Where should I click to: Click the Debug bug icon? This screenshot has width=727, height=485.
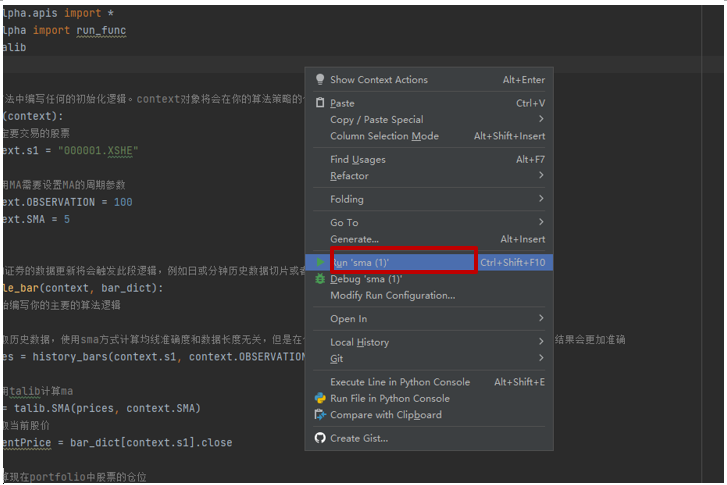point(320,279)
